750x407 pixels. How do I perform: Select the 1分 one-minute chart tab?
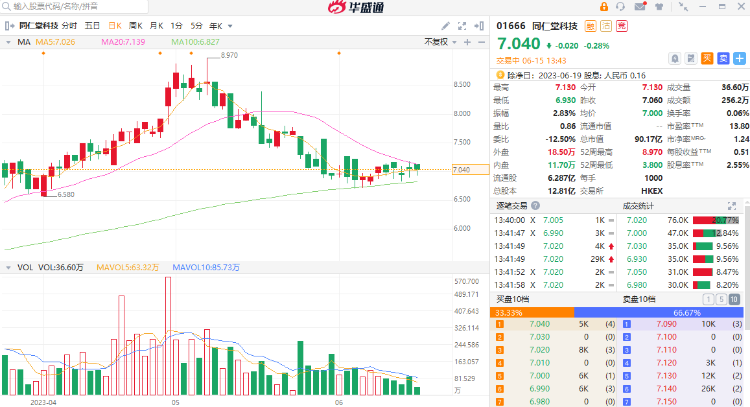tap(176, 26)
